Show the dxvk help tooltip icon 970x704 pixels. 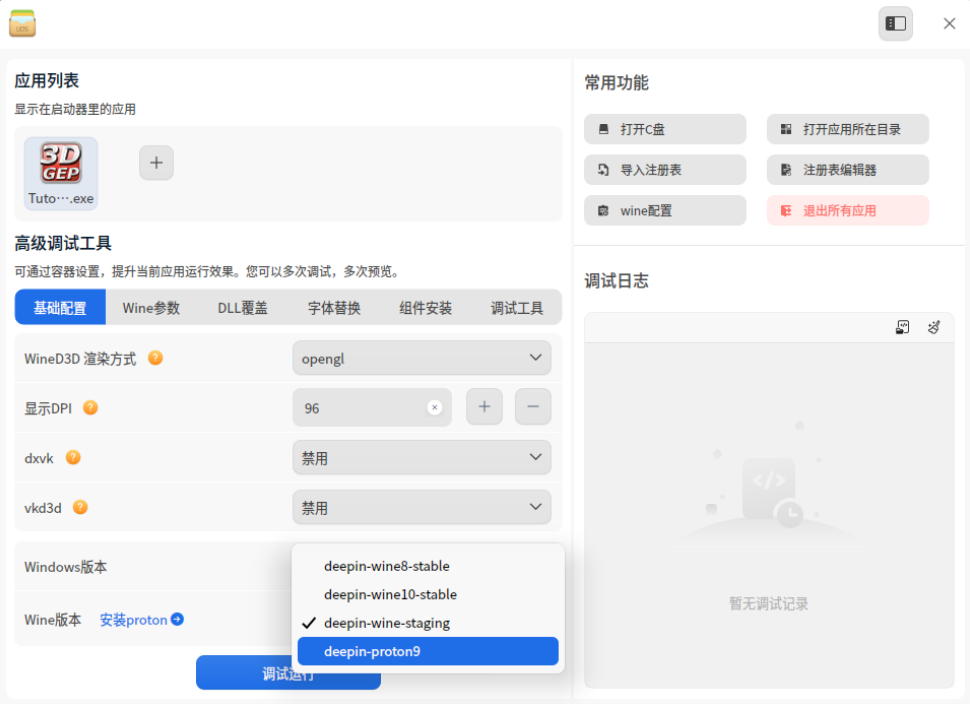point(73,458)
